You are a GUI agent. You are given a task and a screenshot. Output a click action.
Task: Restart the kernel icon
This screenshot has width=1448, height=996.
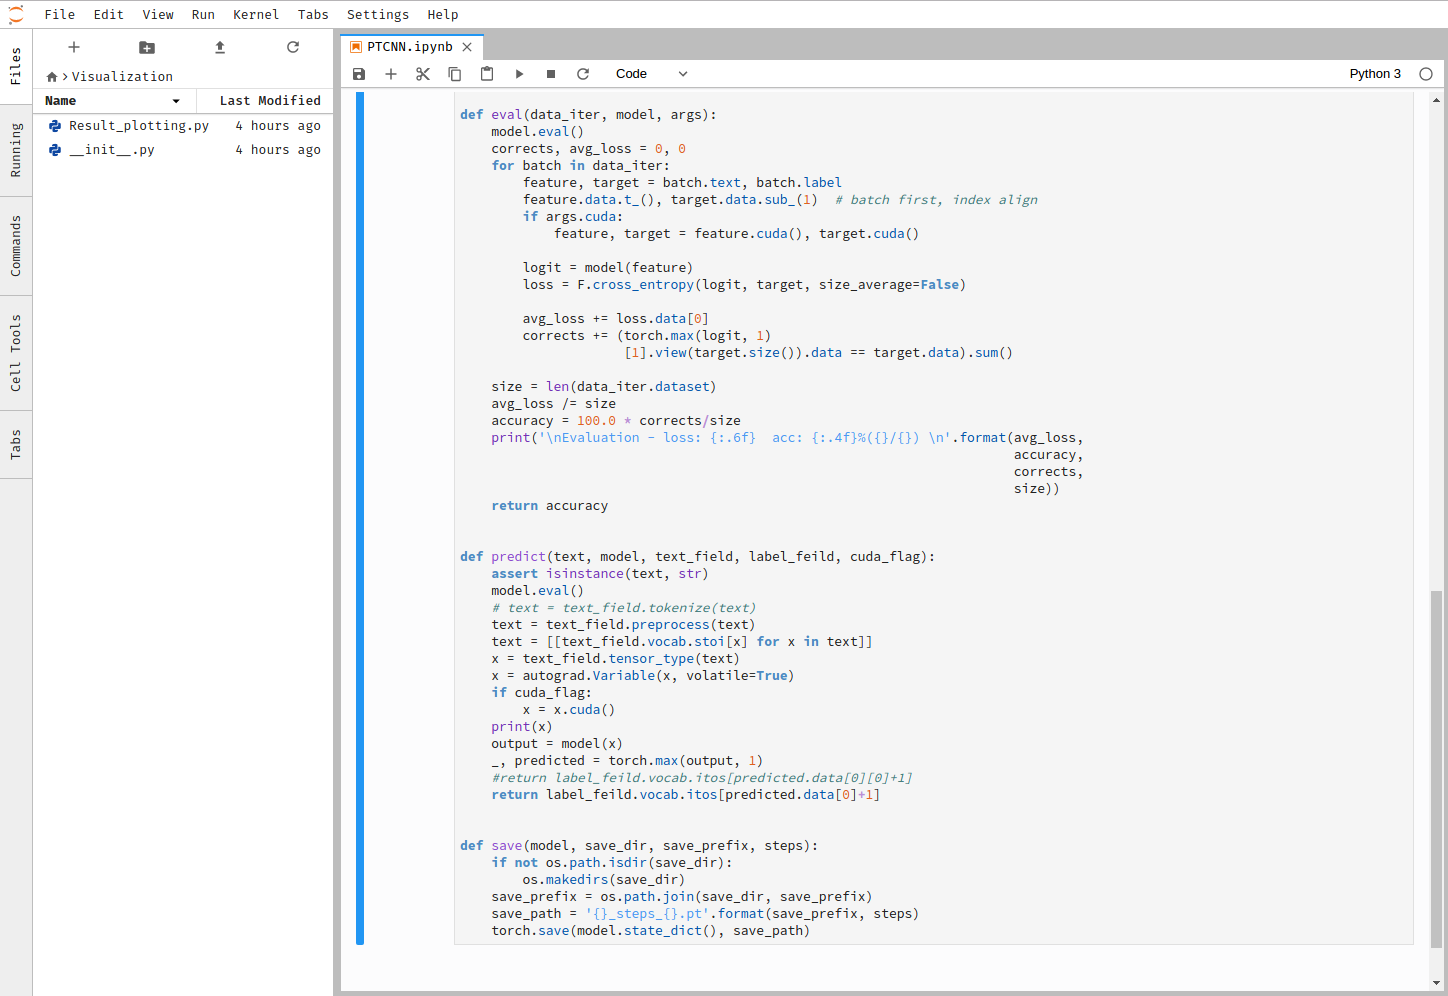583,74
